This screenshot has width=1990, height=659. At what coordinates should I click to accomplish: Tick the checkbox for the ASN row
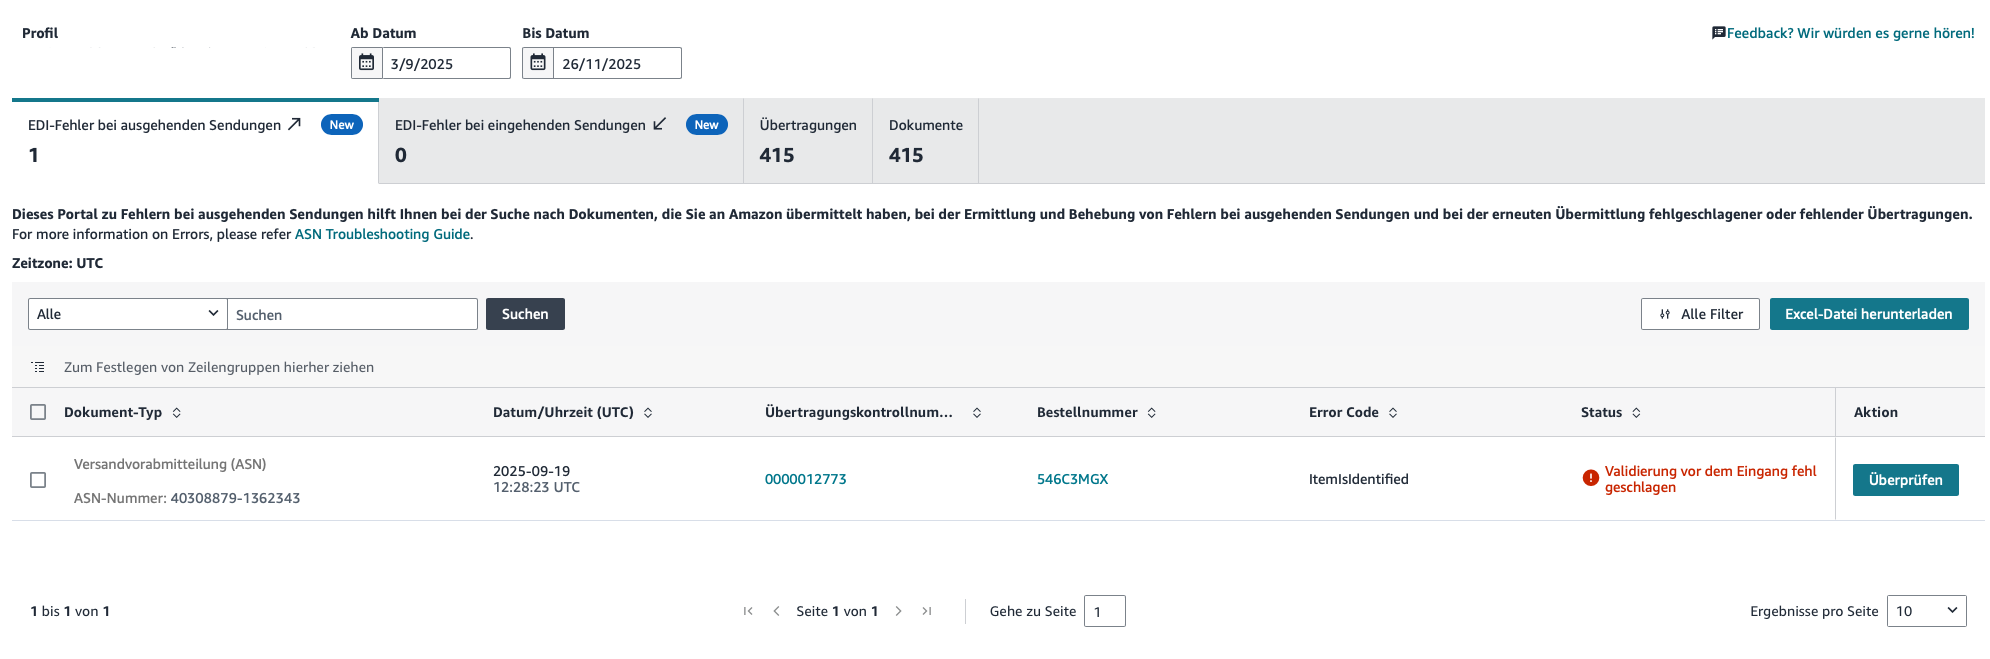tap(38, 480)
